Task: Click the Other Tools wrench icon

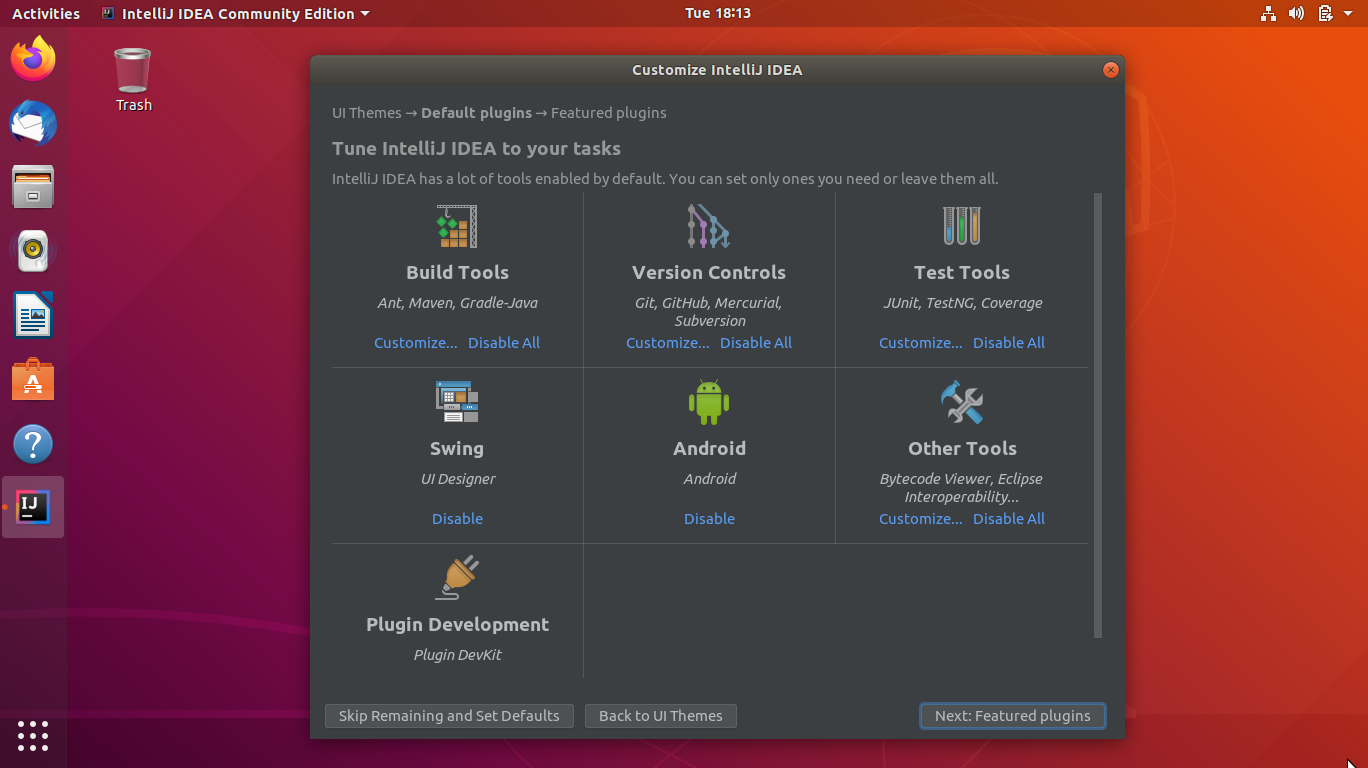Action: (x=962, y=402)
